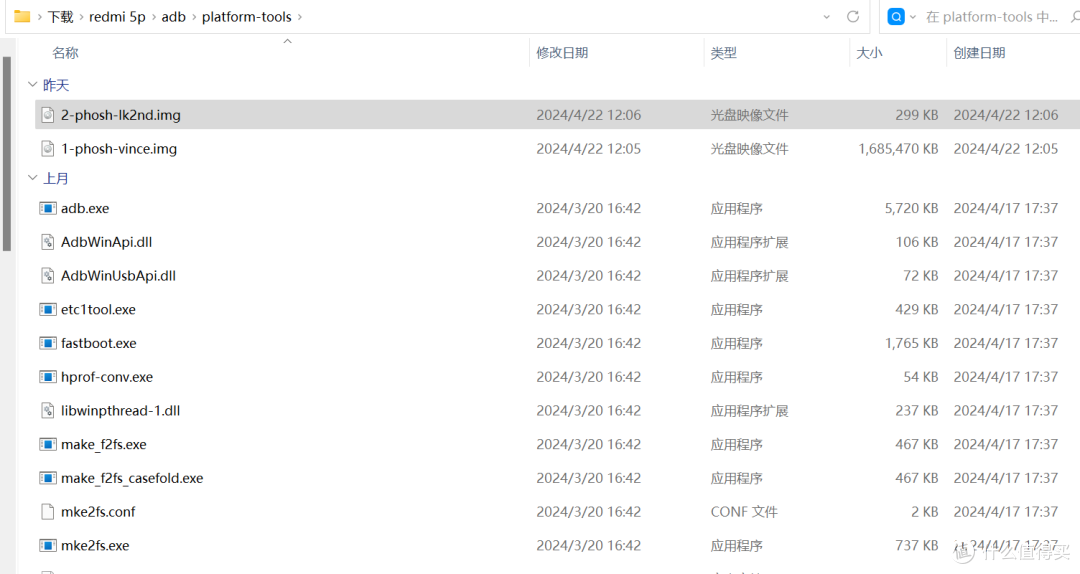1080x574 pixels.
Task: Navigate to adb folder in the breadcrumb
Action: 174,17
